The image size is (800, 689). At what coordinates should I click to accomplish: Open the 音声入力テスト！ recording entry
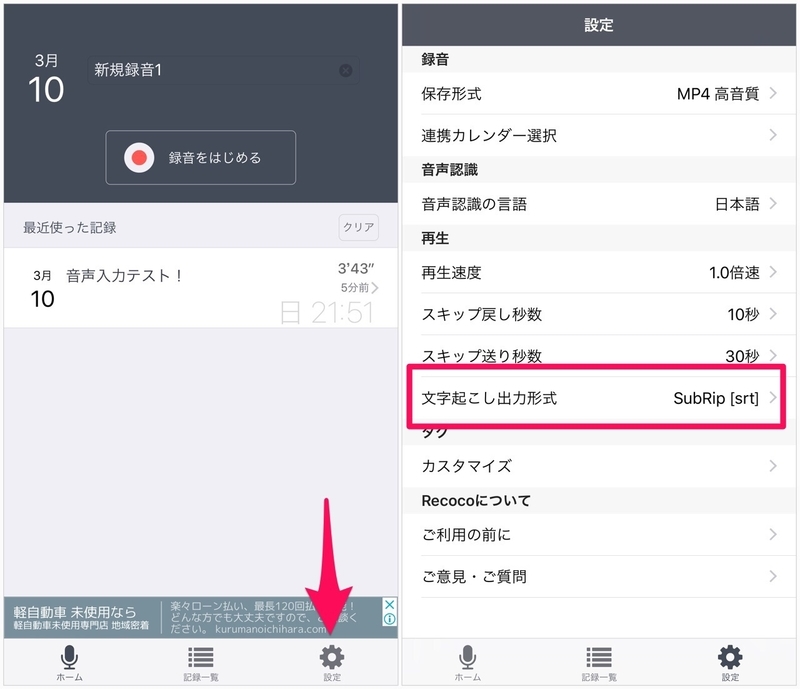[200, 288]
